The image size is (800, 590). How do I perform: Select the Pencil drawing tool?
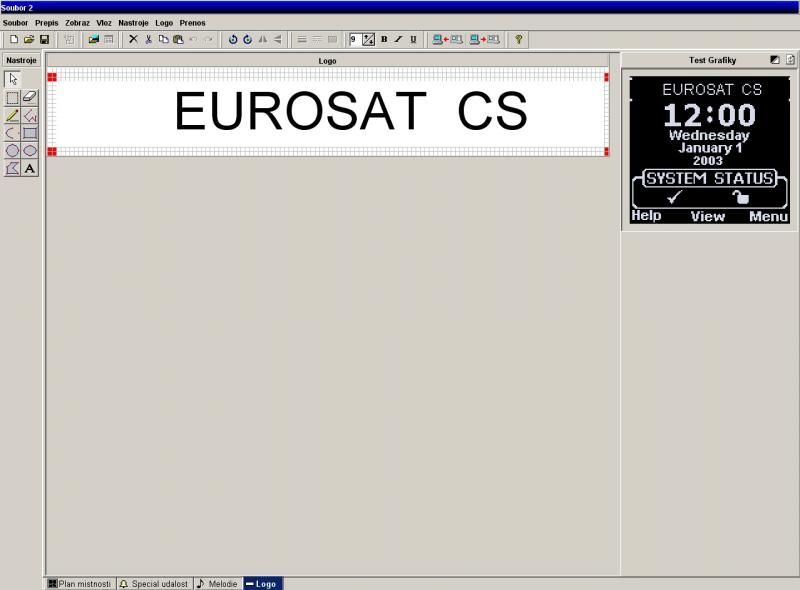pyautogui.click(x=13, y=115)
